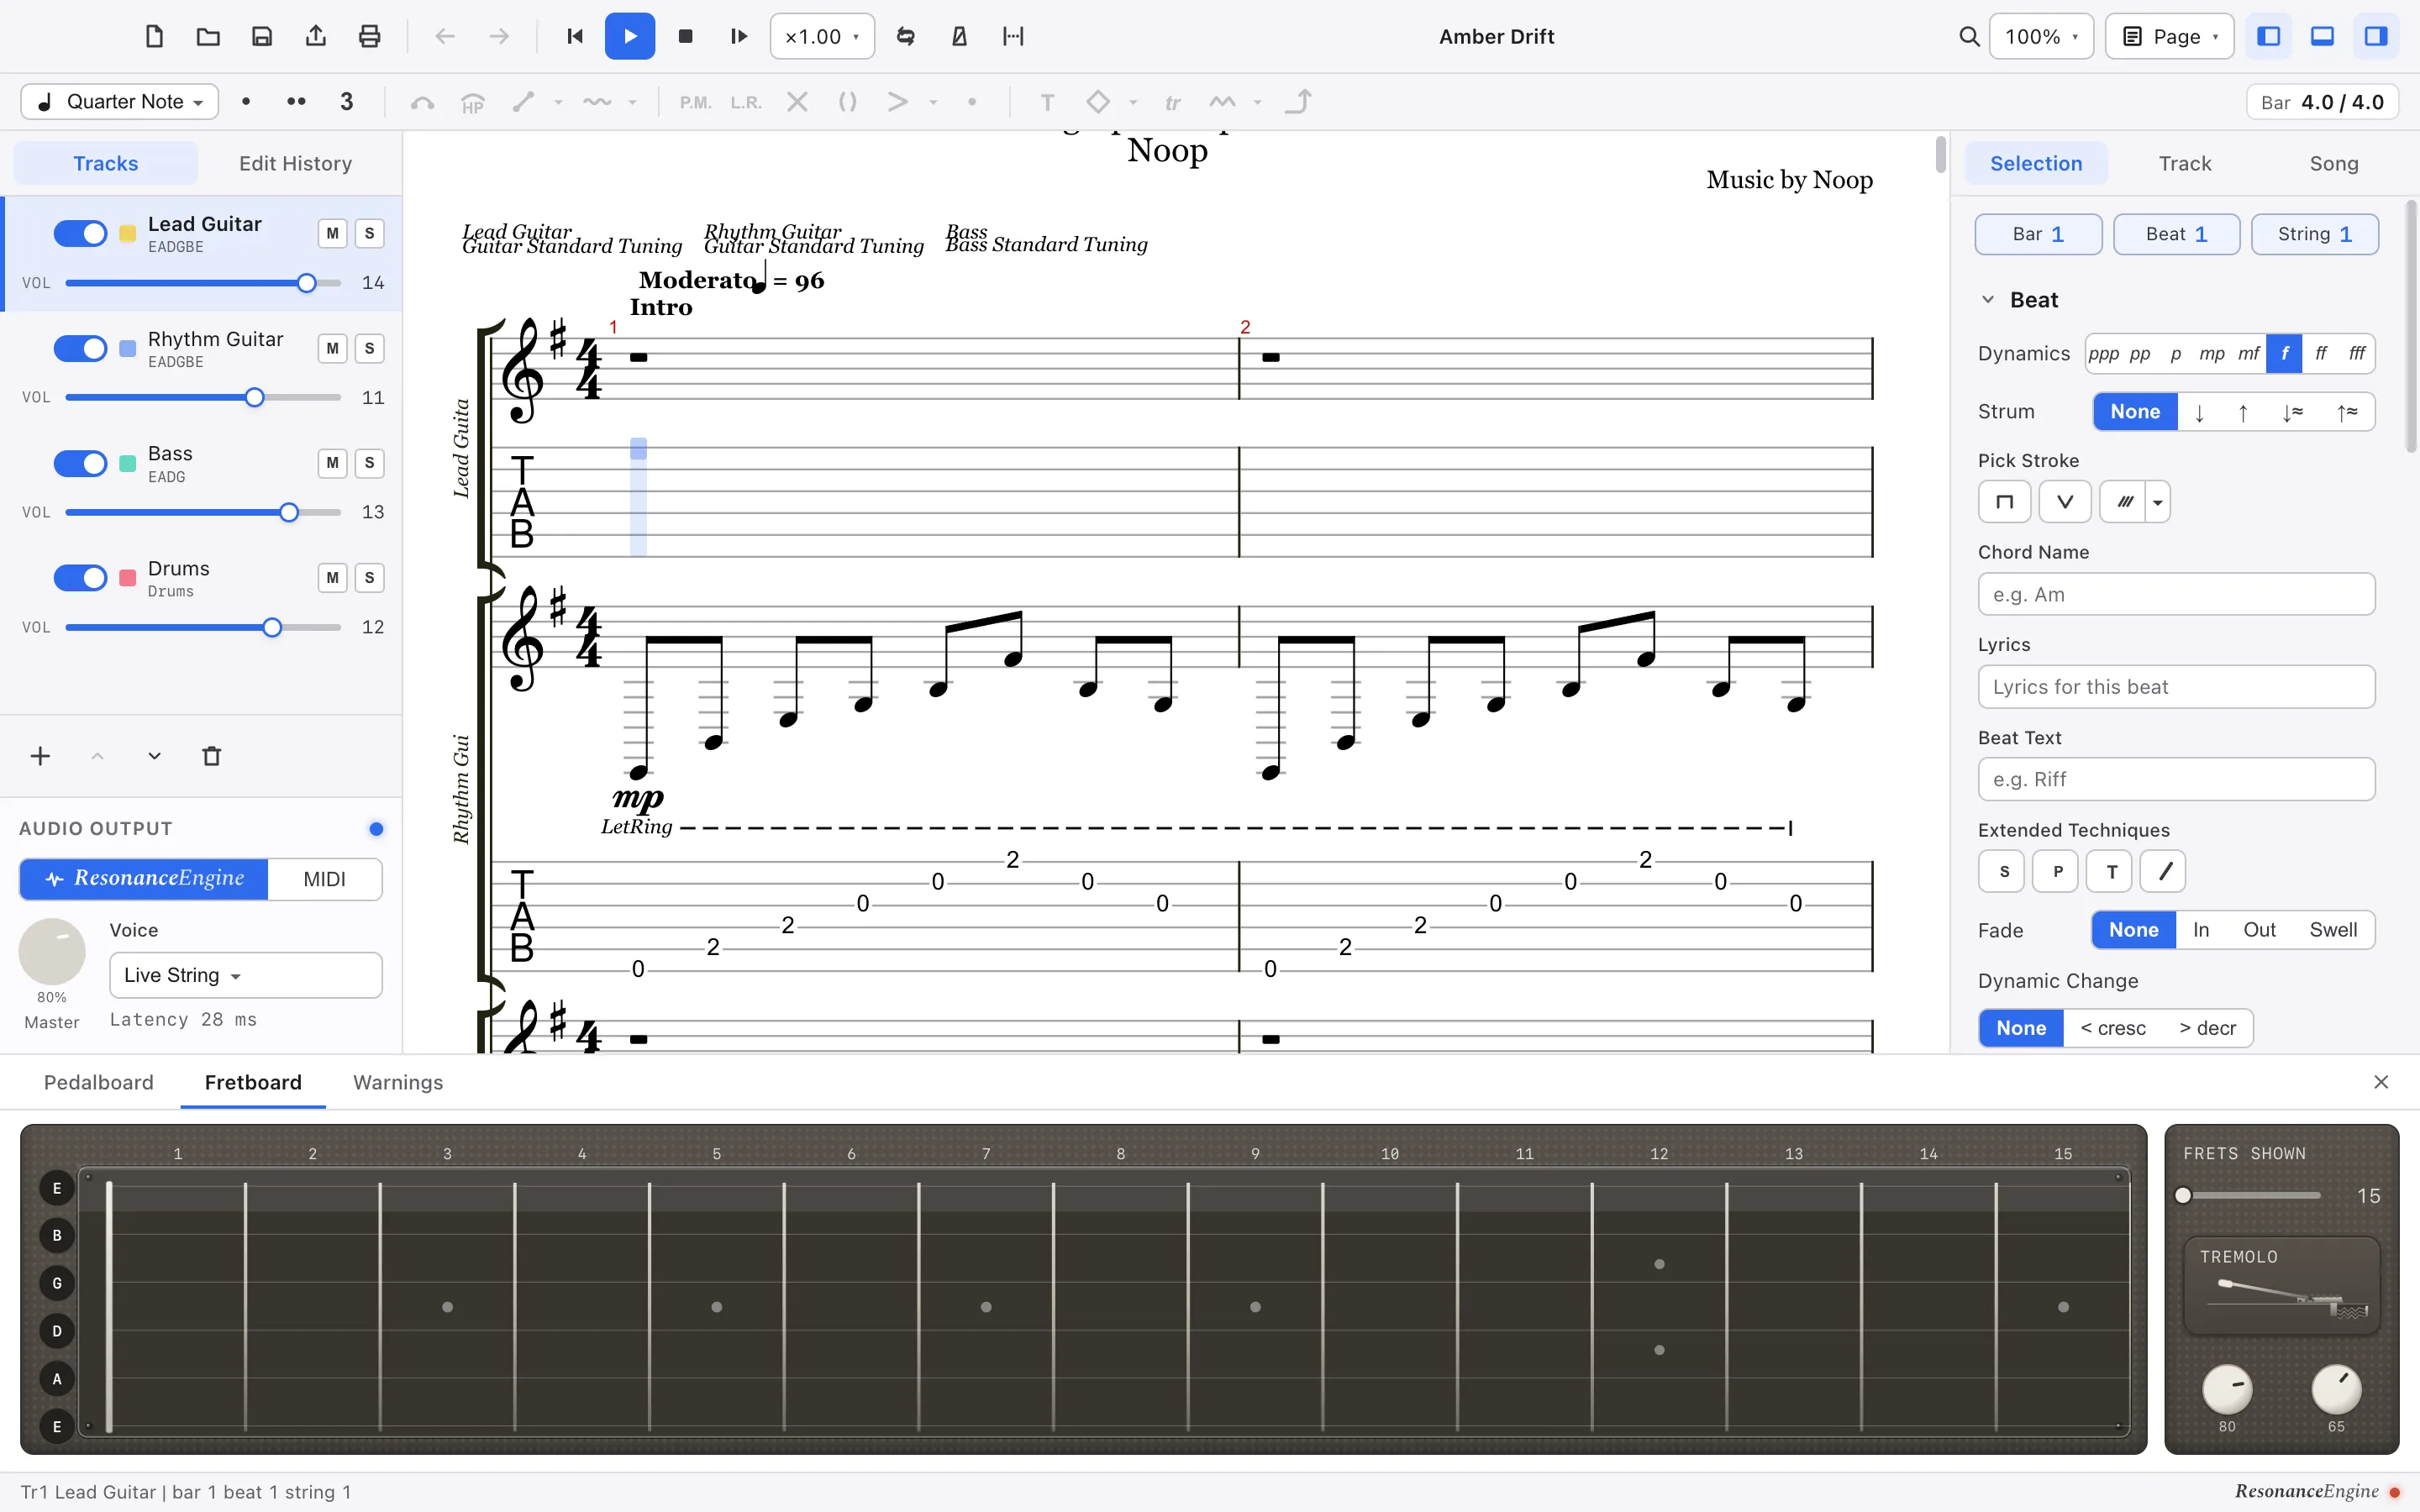2420x1512 pixels.
Task: Toggle the Lead Guitar track switch
Action: pos(80,233)
